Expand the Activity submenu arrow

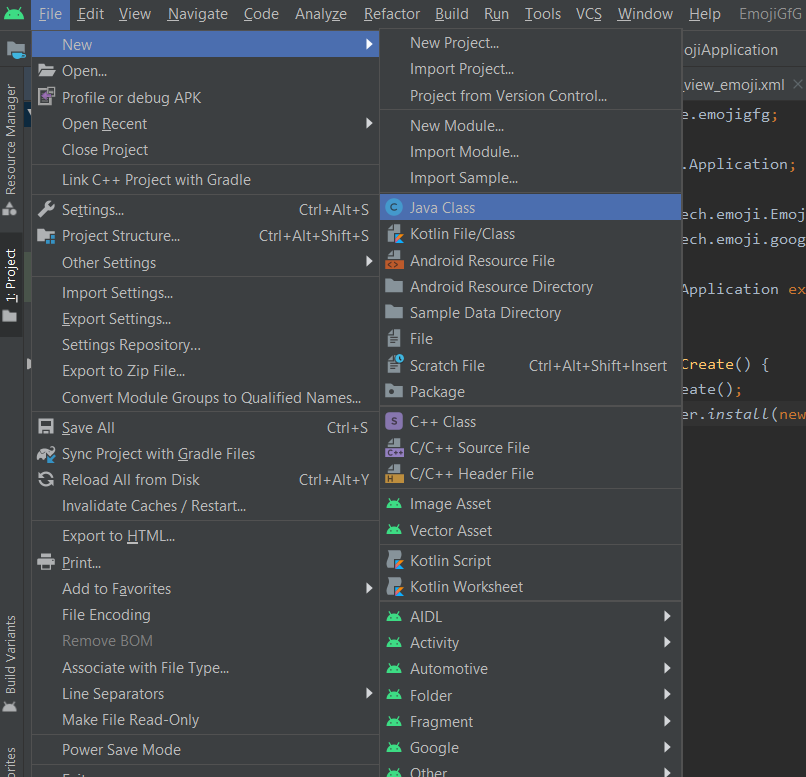point(667,642)
